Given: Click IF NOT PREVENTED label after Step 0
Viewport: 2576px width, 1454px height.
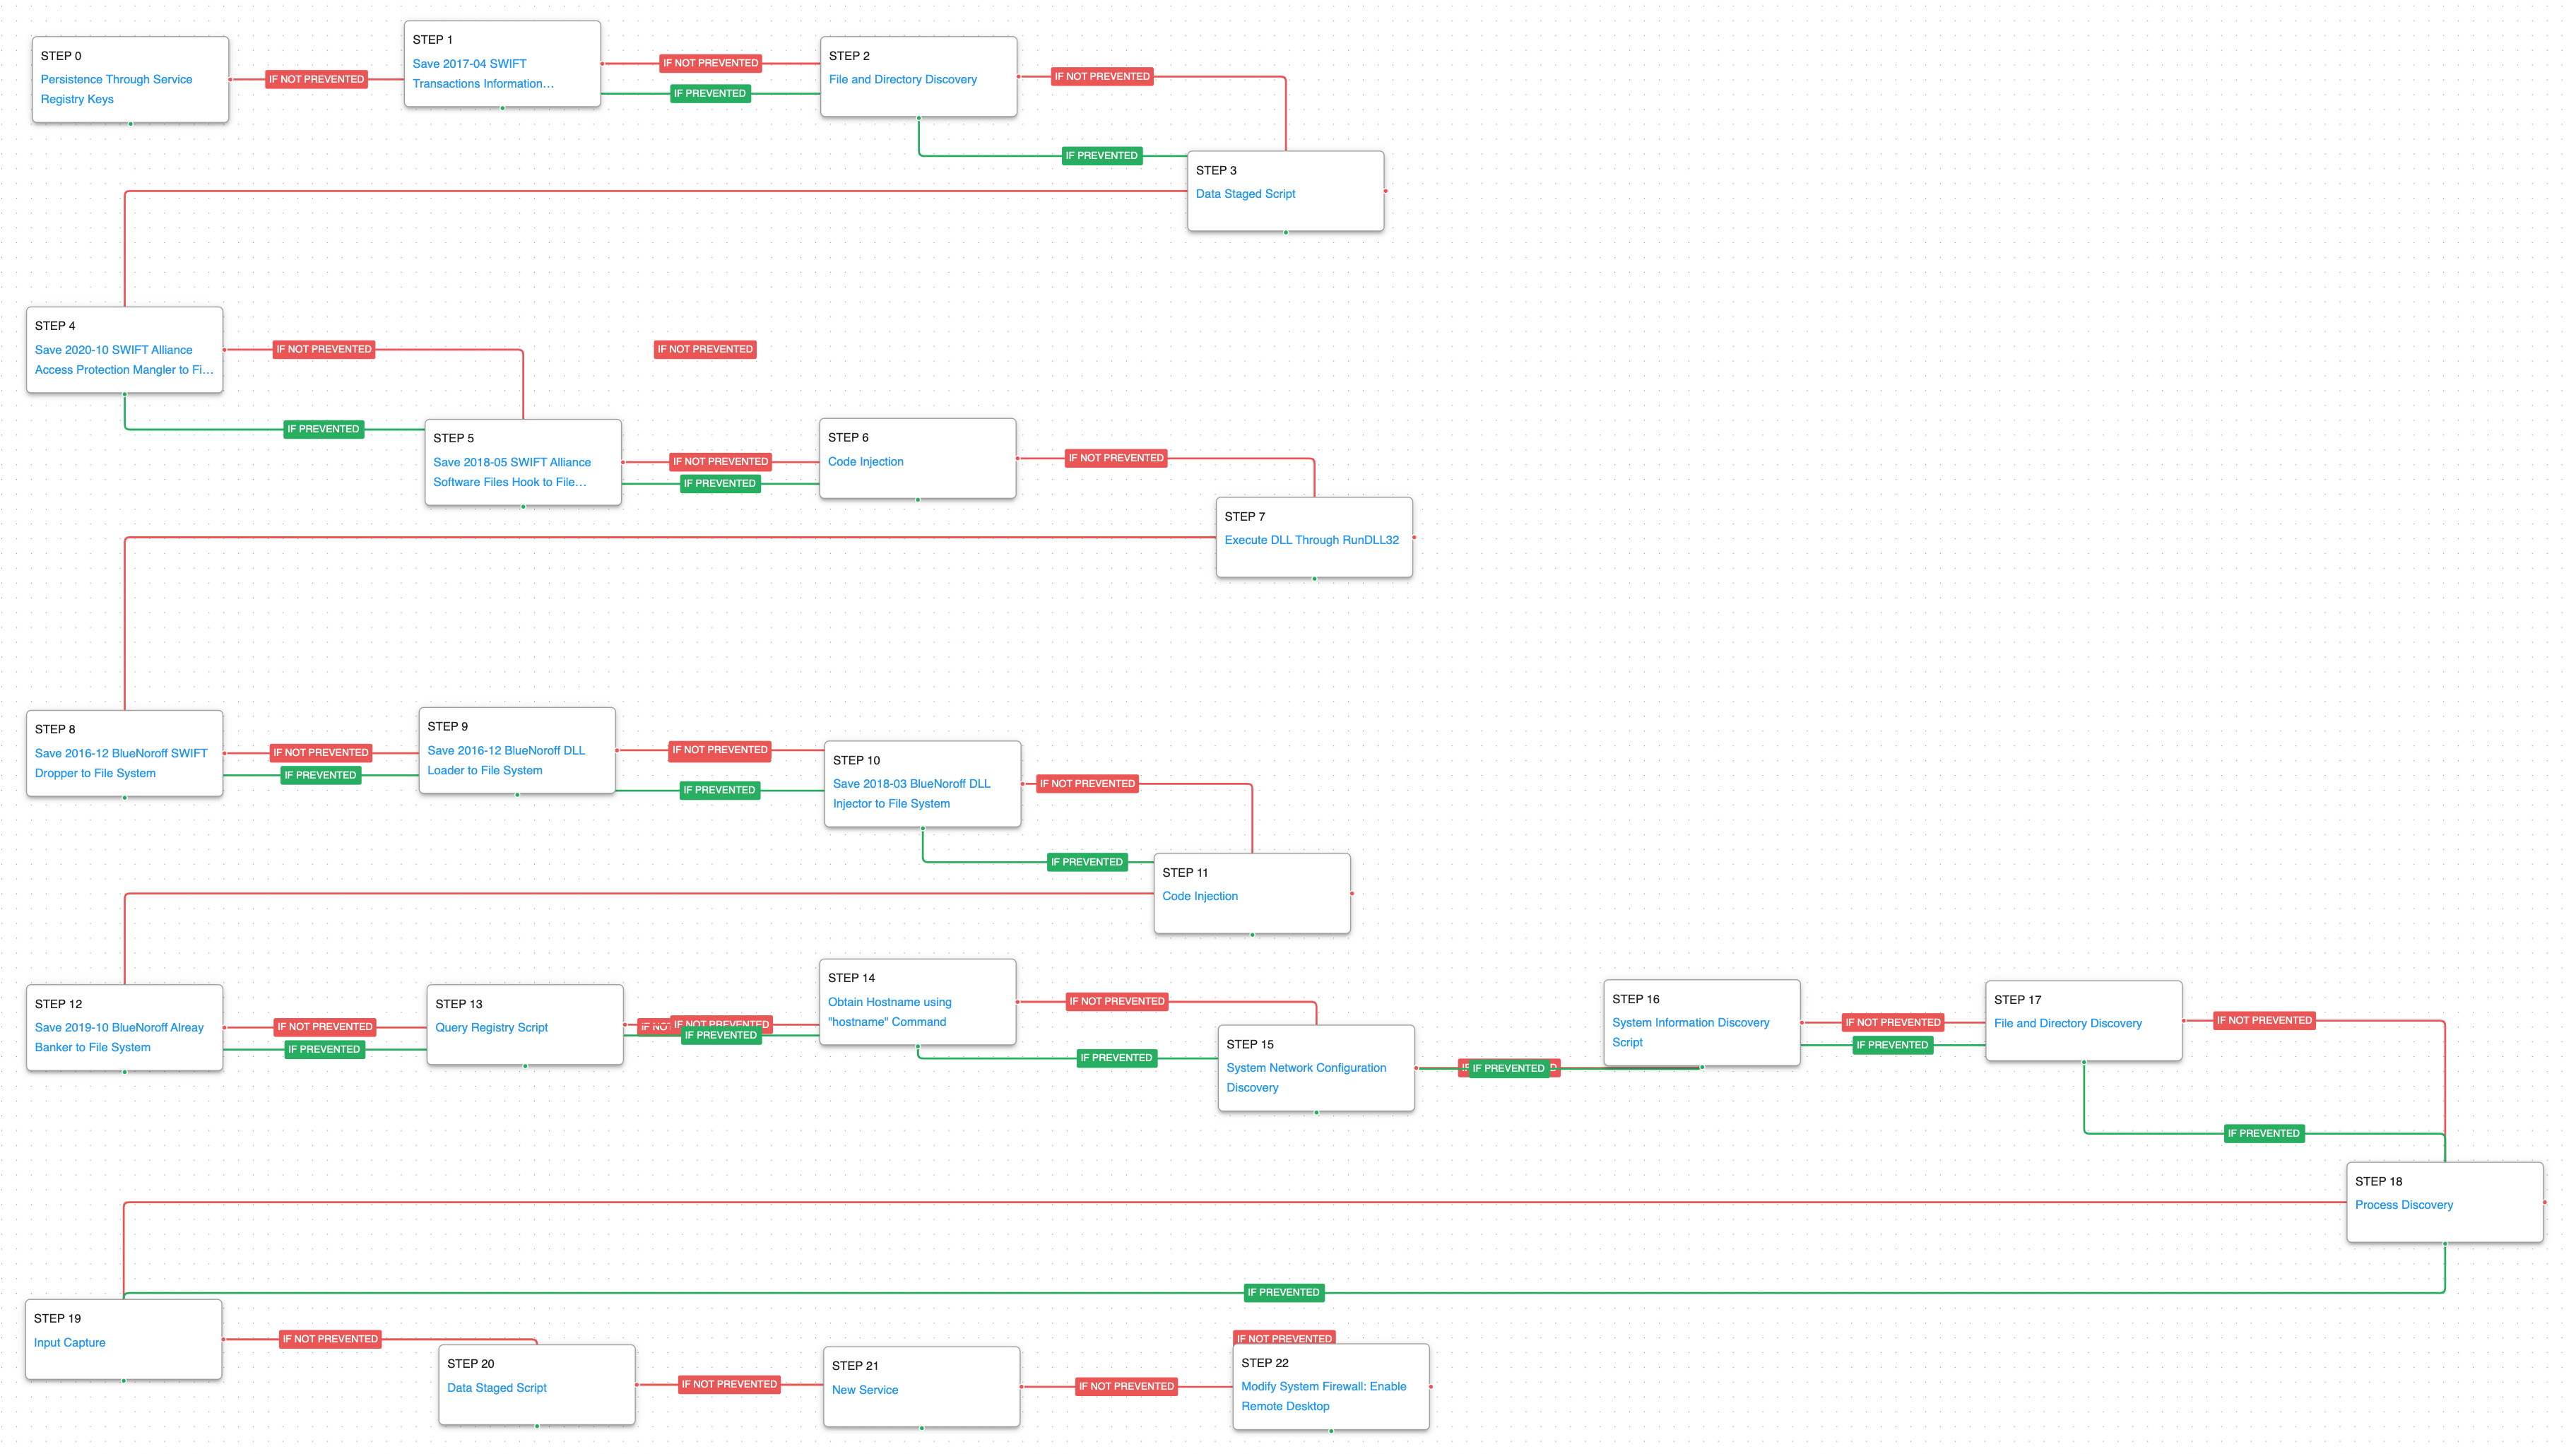Looking at the screenshot, I should pos(316,79).
